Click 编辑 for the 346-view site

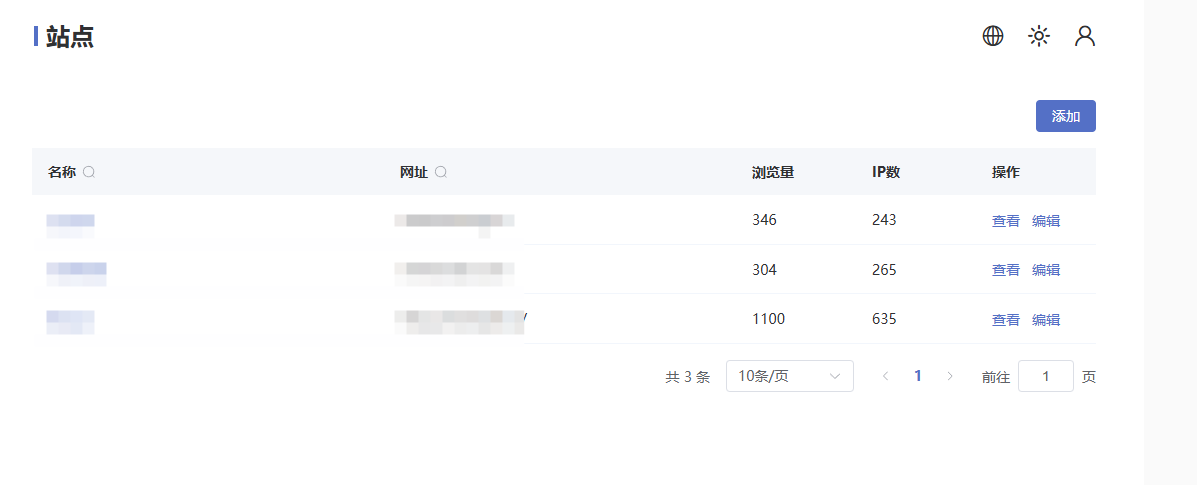pos(1046,221)
